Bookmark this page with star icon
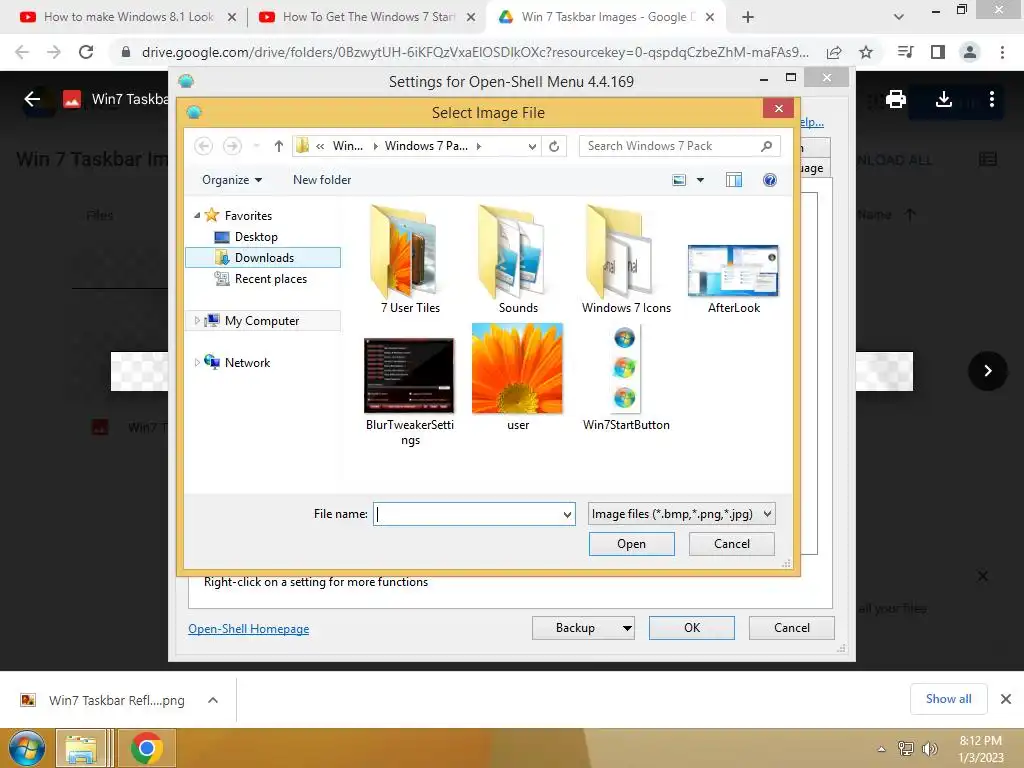This screenshot has width=1024, height=768. point(865,52)
